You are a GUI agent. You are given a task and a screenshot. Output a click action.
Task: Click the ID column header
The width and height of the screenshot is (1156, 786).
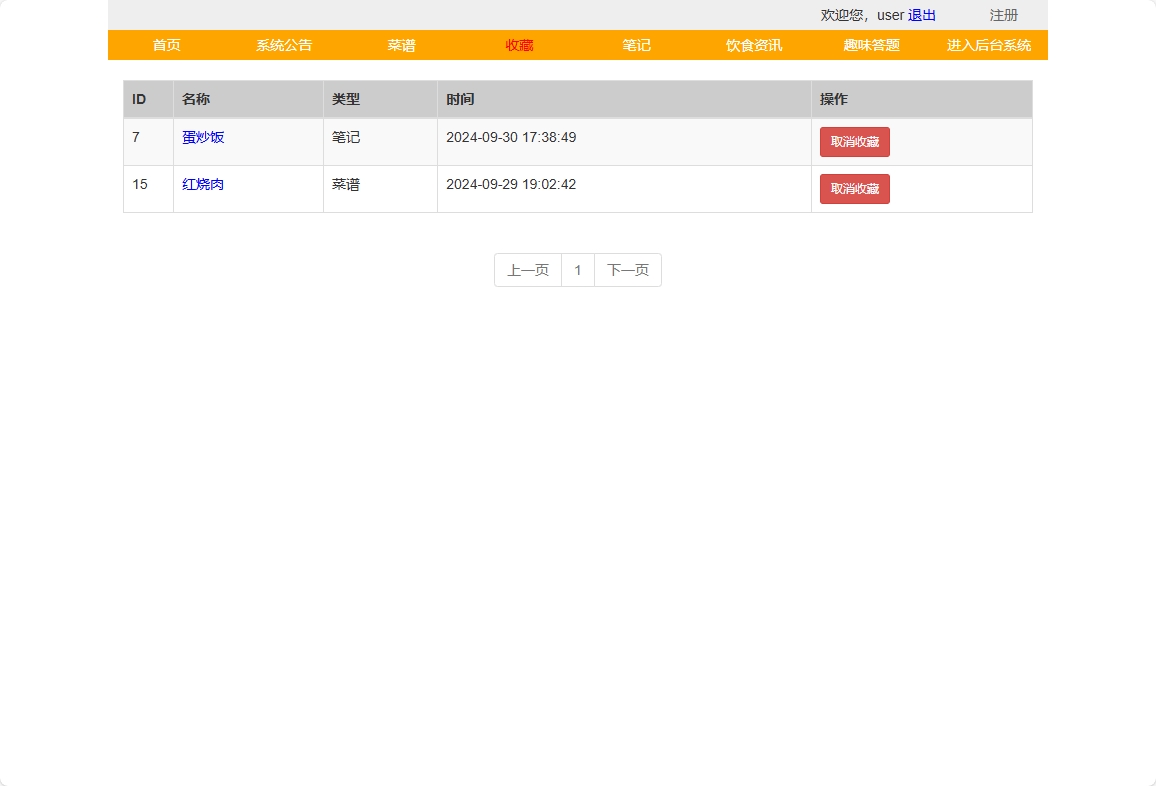coord(135,99)
